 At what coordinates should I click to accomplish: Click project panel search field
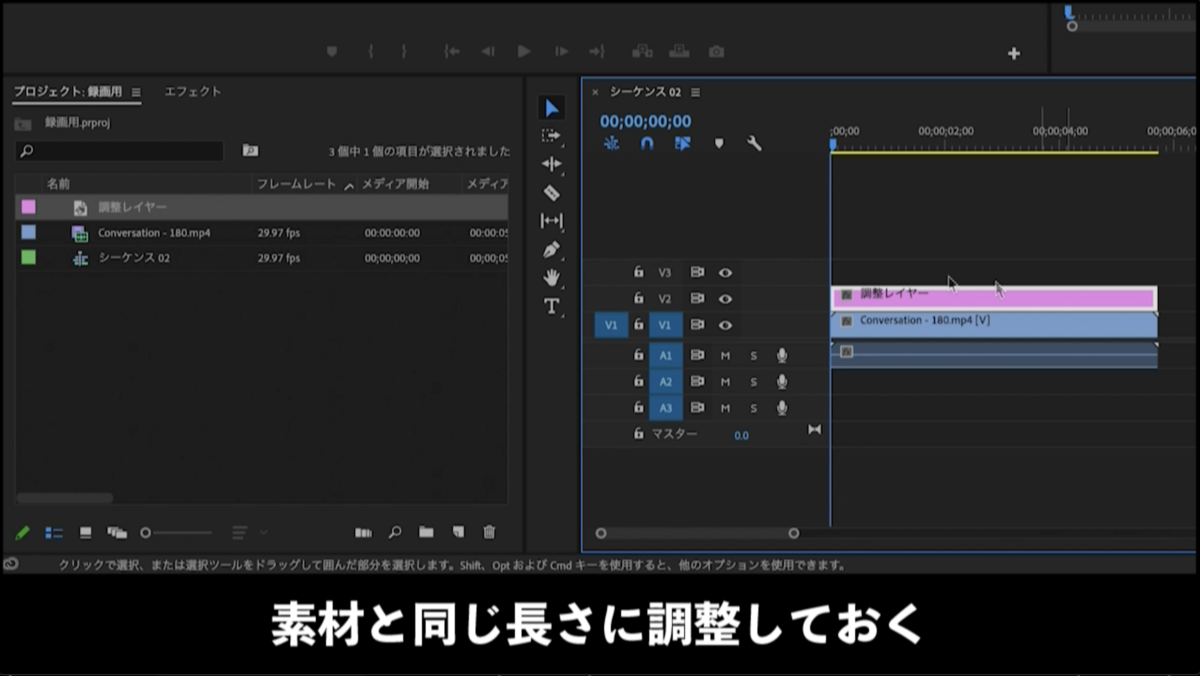[x=119, y=151]
